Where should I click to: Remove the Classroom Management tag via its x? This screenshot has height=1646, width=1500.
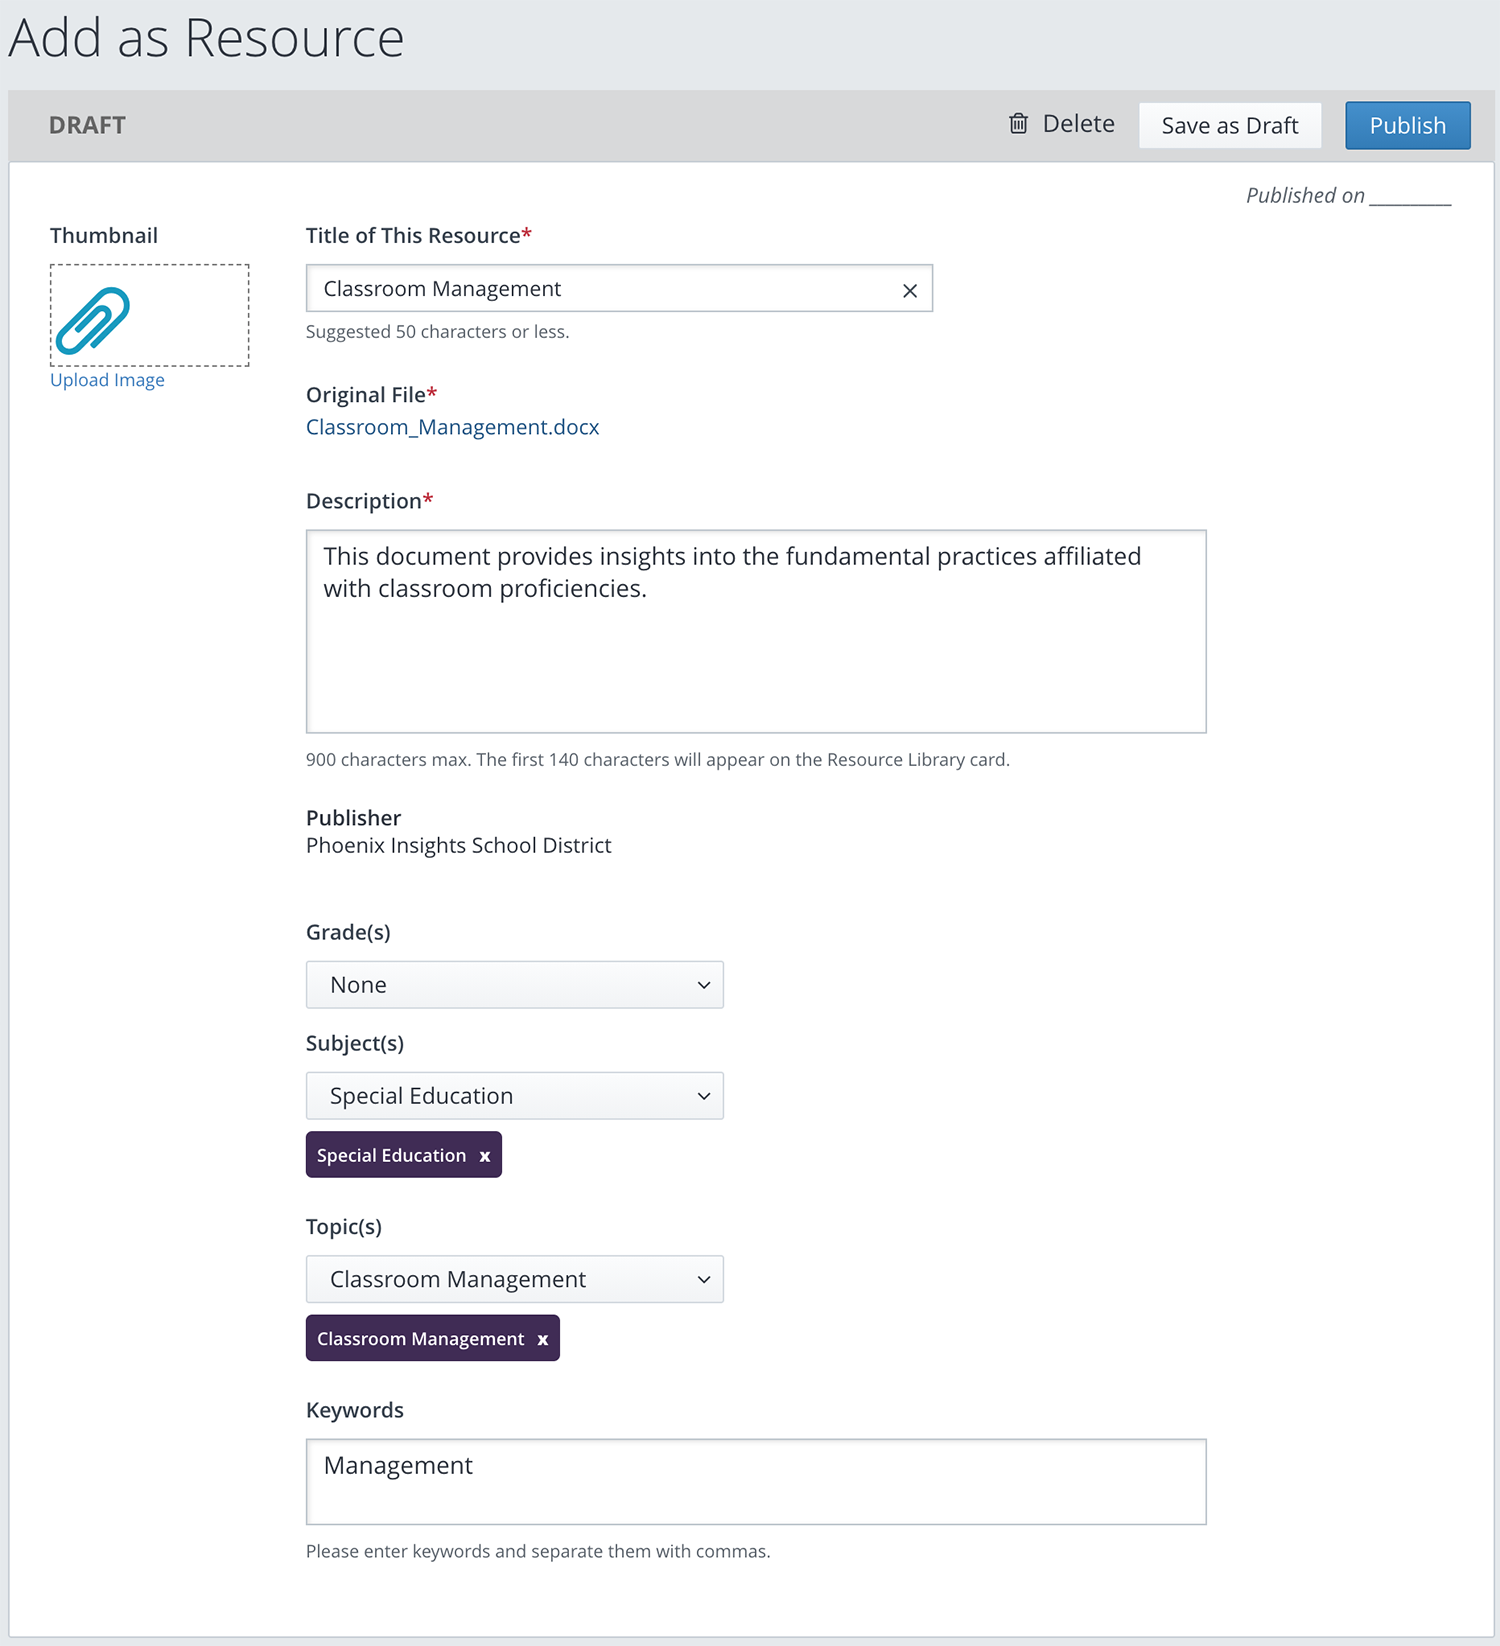(x=543, y=1340)
